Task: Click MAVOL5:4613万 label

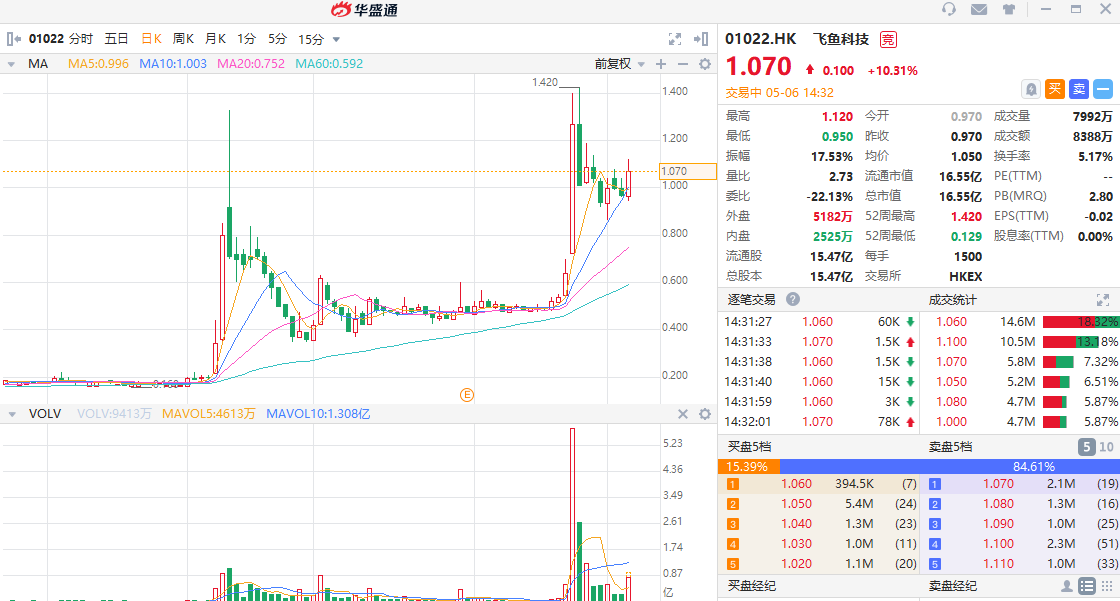Action: [208, 414]
